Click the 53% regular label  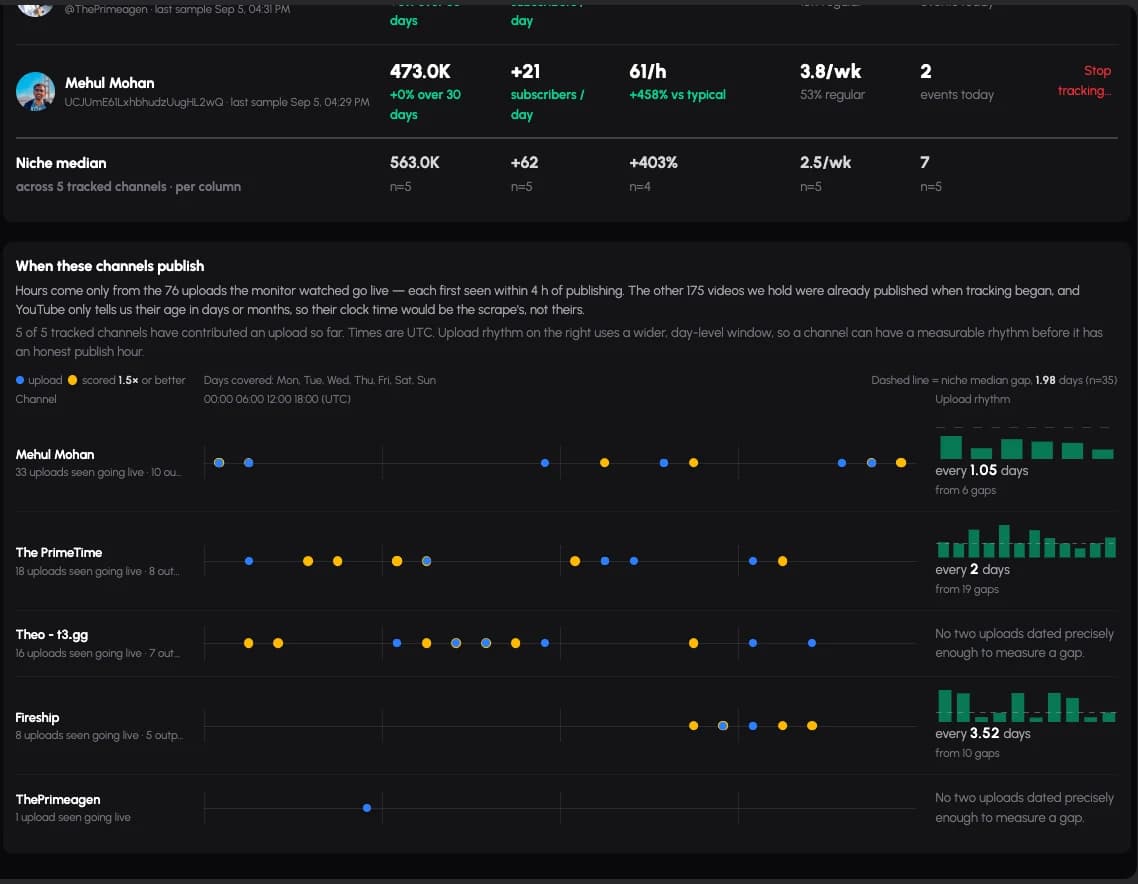pos(832,94)
